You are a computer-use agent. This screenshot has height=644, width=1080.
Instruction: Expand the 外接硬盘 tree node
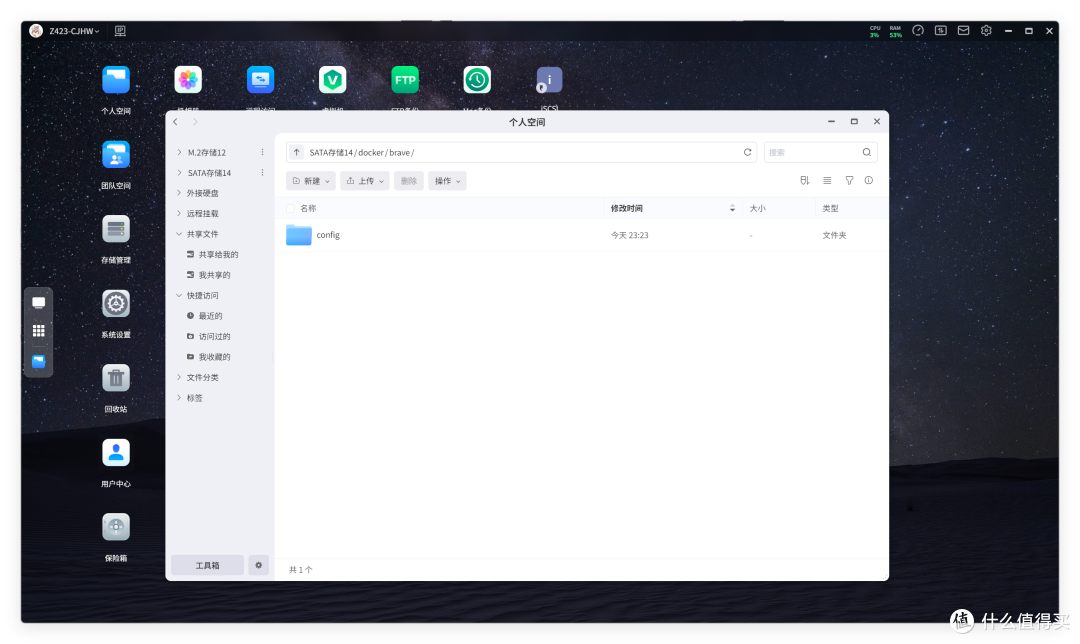pyautogui.click(x=179, y=193)
